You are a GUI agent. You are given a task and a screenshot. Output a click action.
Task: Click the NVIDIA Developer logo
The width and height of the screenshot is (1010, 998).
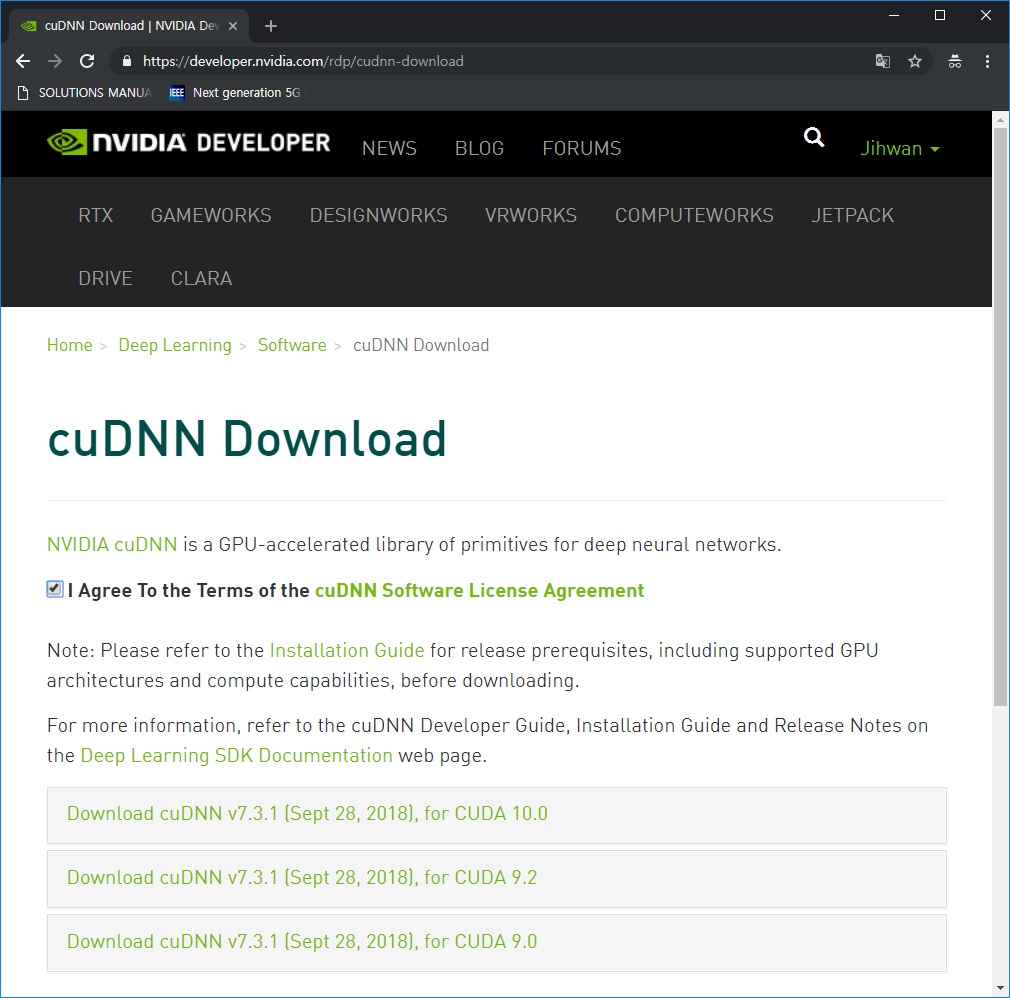coord(188,141)
